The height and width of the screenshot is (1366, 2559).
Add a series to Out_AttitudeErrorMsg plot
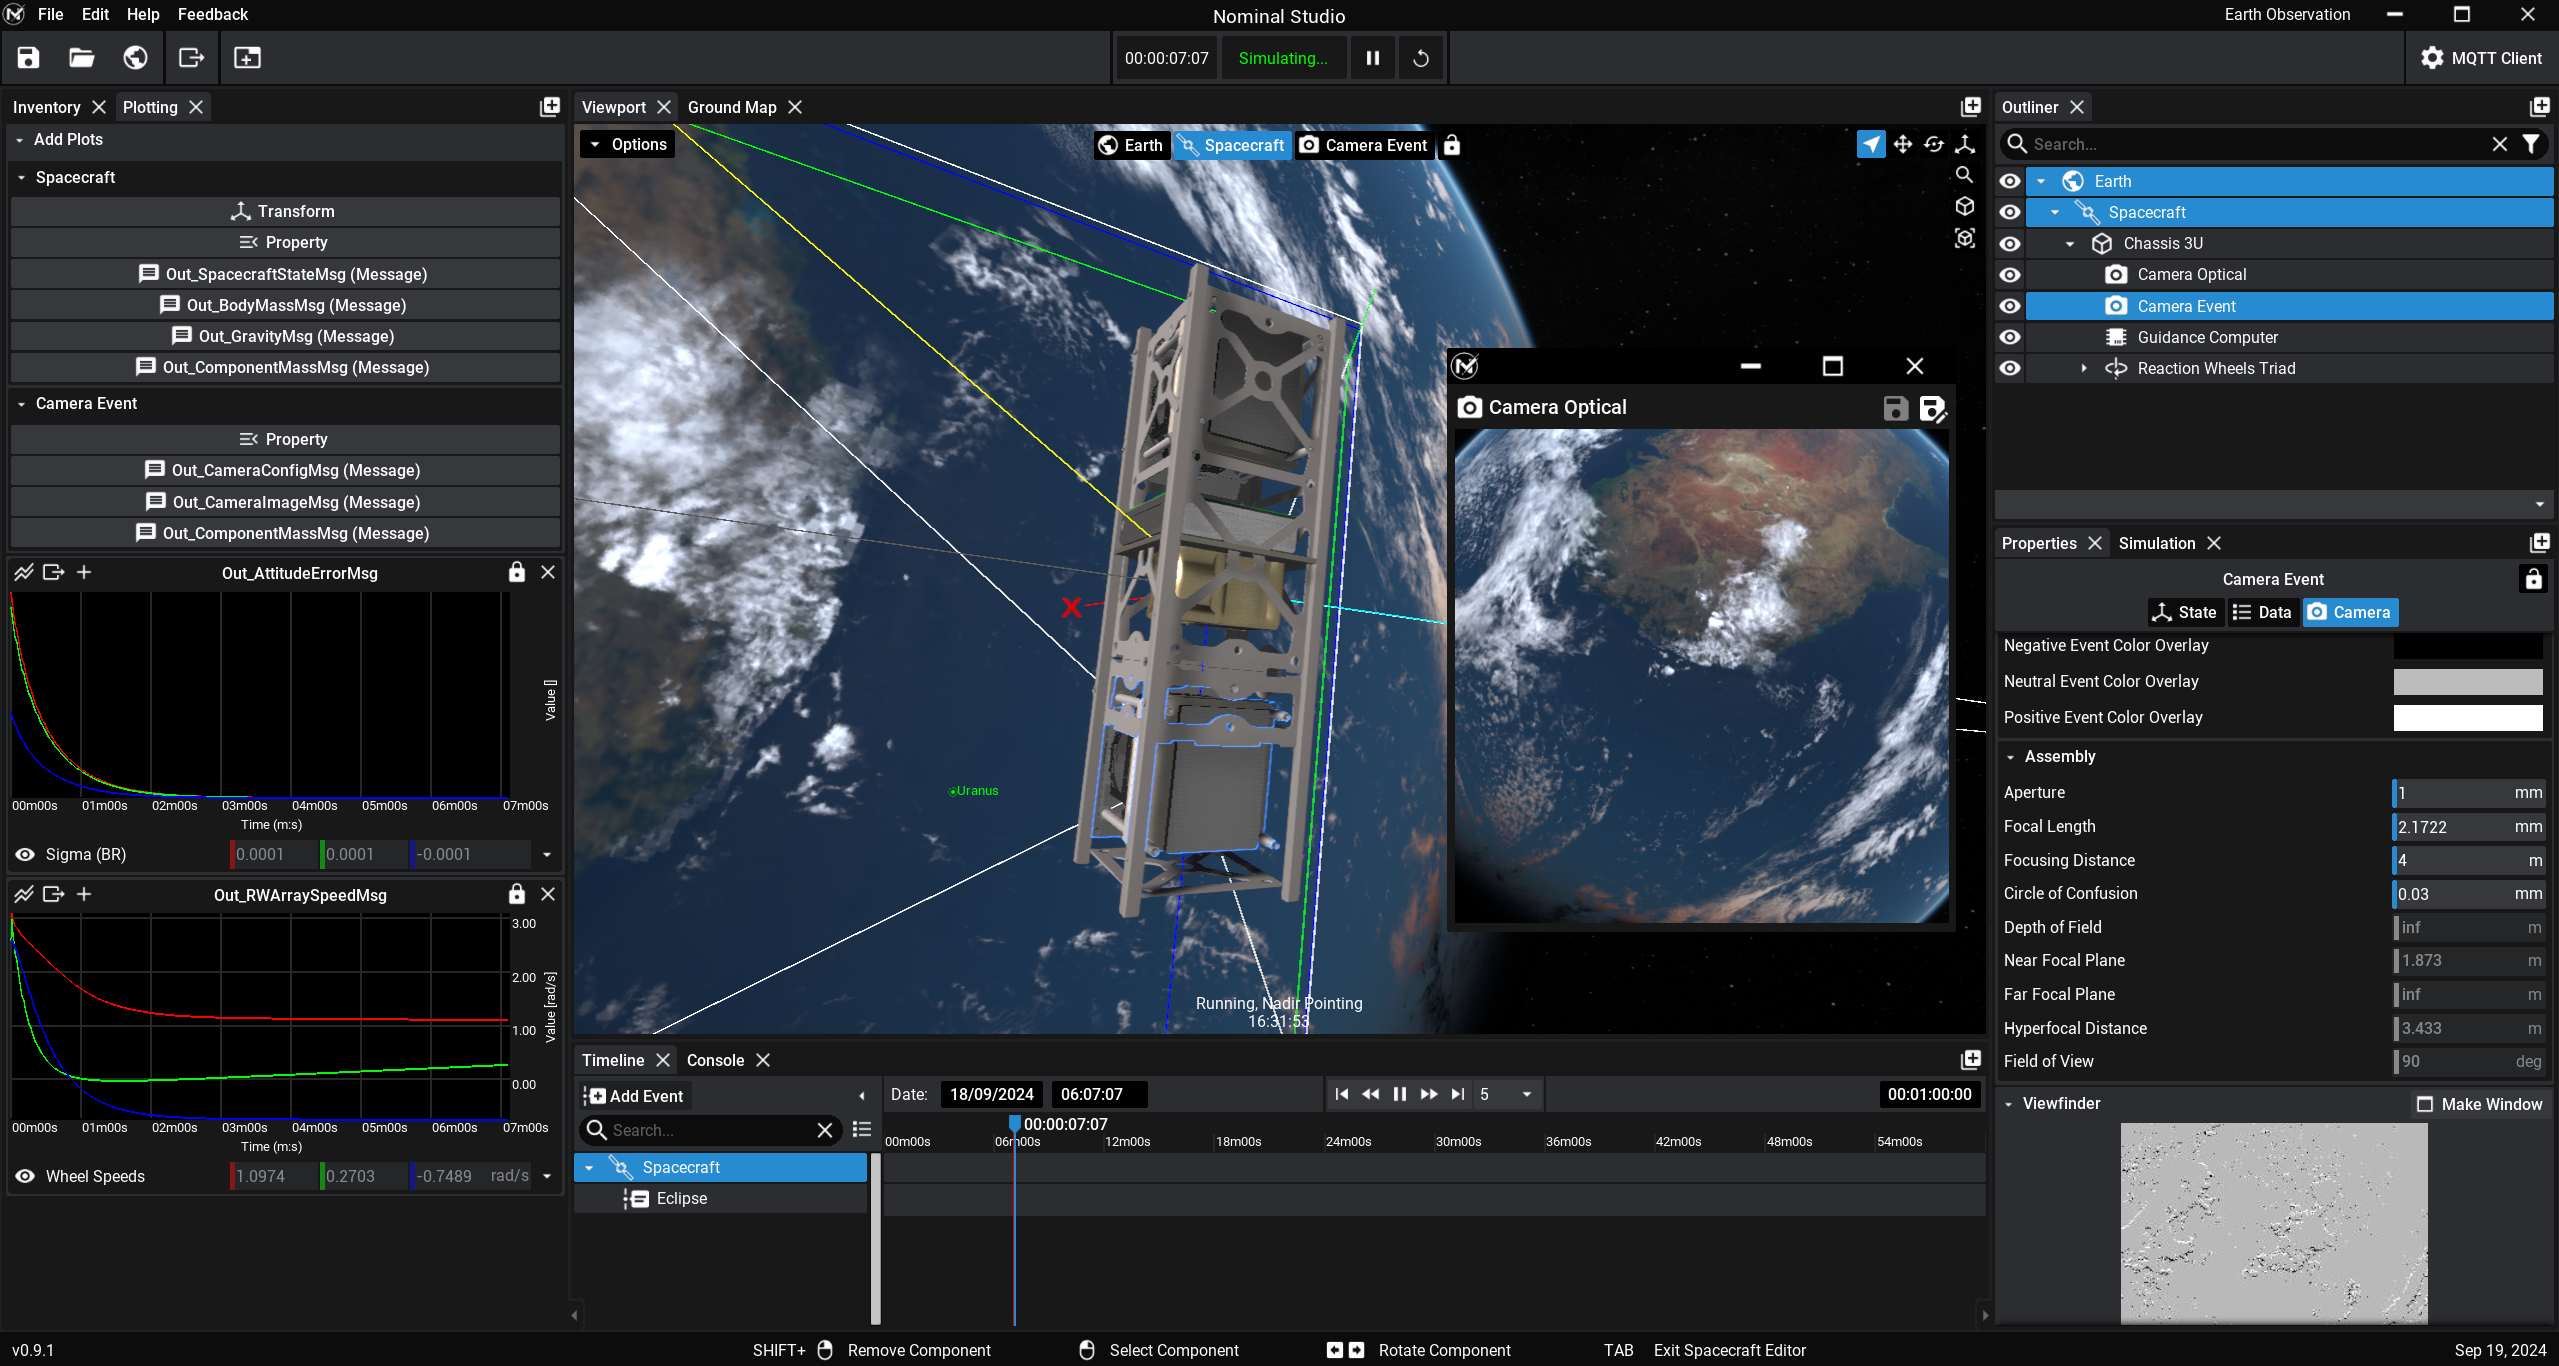[84, 572]
